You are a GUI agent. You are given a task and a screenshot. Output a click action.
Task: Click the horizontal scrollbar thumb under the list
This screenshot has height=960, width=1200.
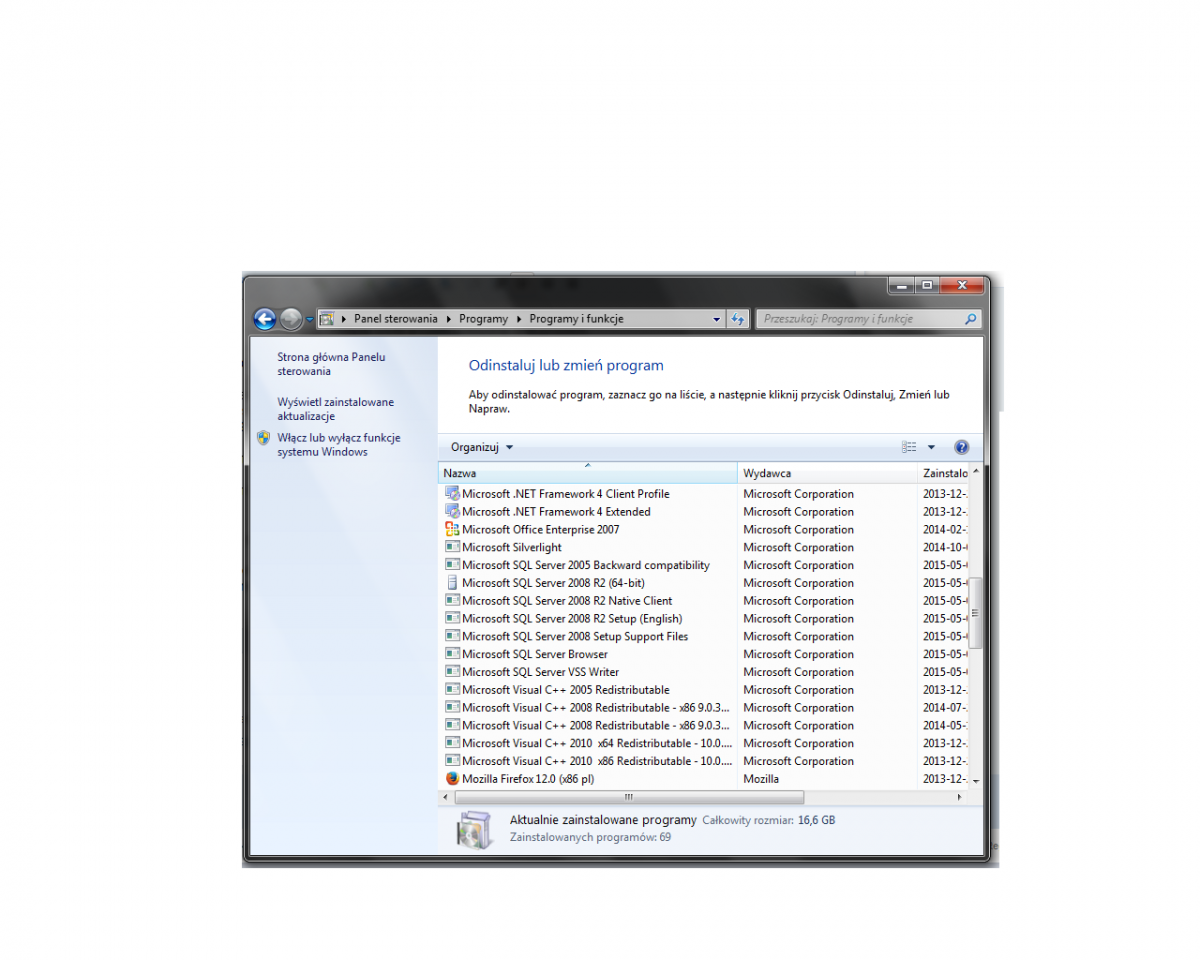629,797
